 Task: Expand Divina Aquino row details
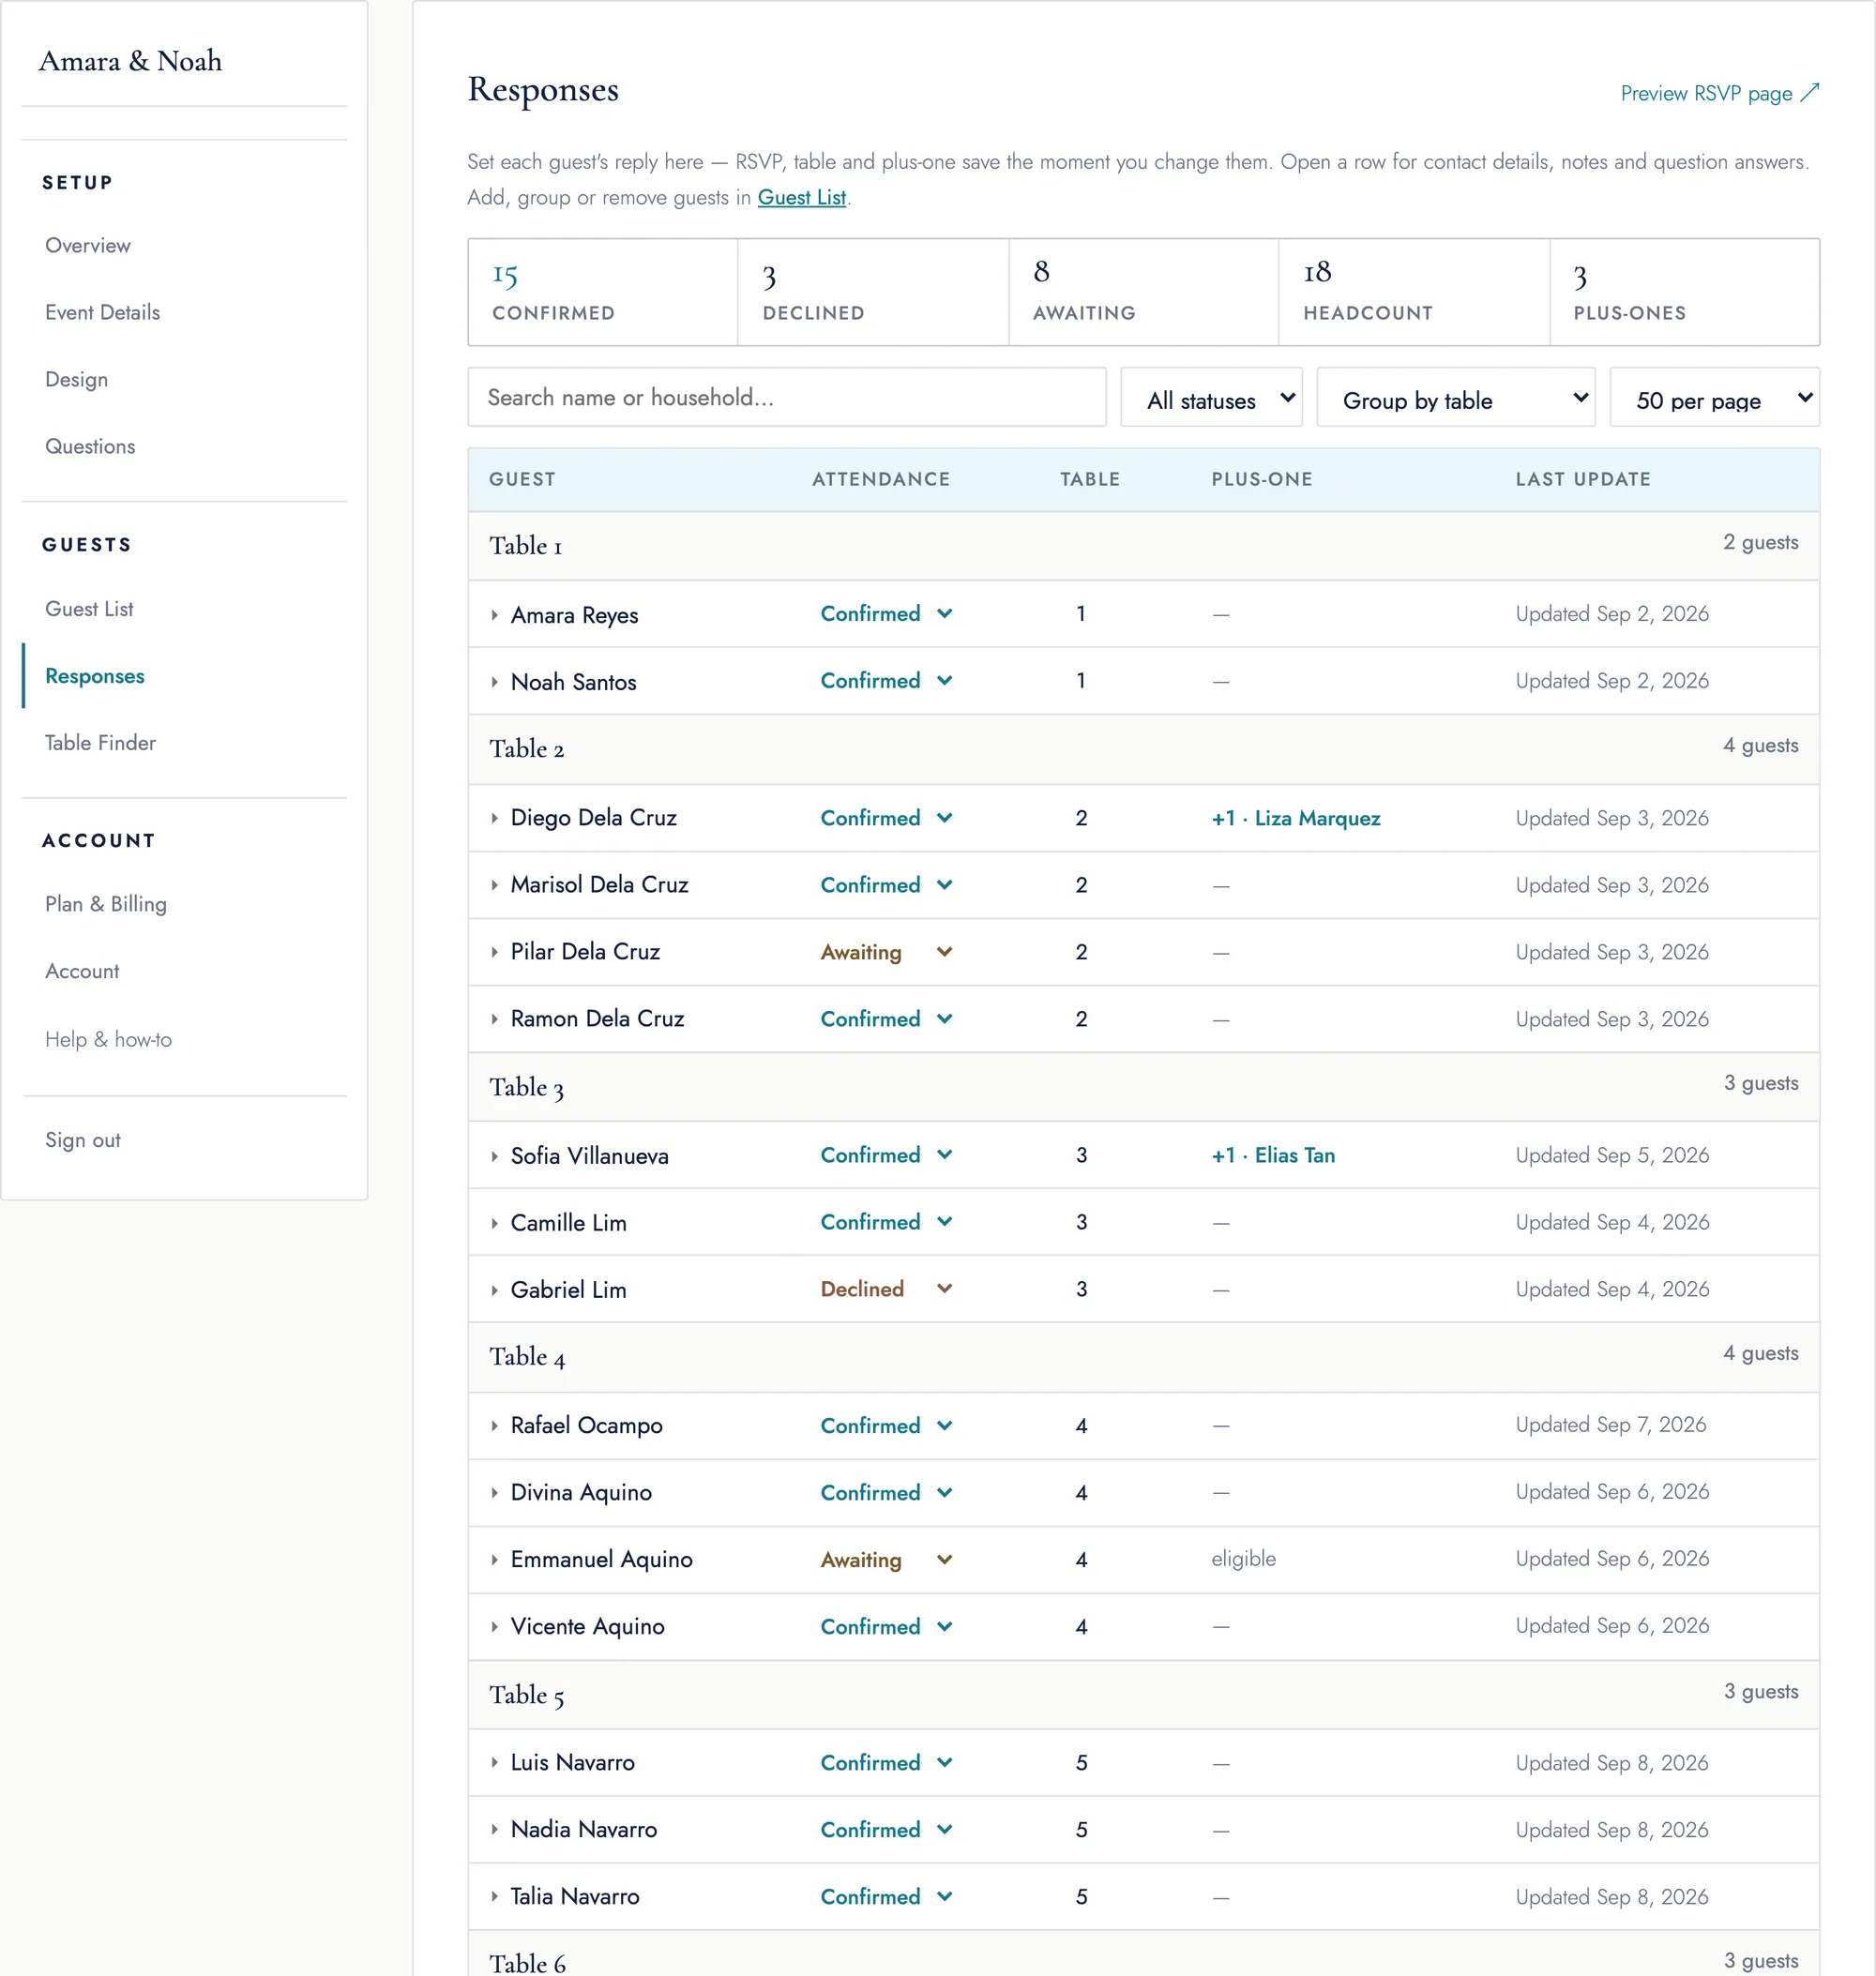pos(494,1493)
